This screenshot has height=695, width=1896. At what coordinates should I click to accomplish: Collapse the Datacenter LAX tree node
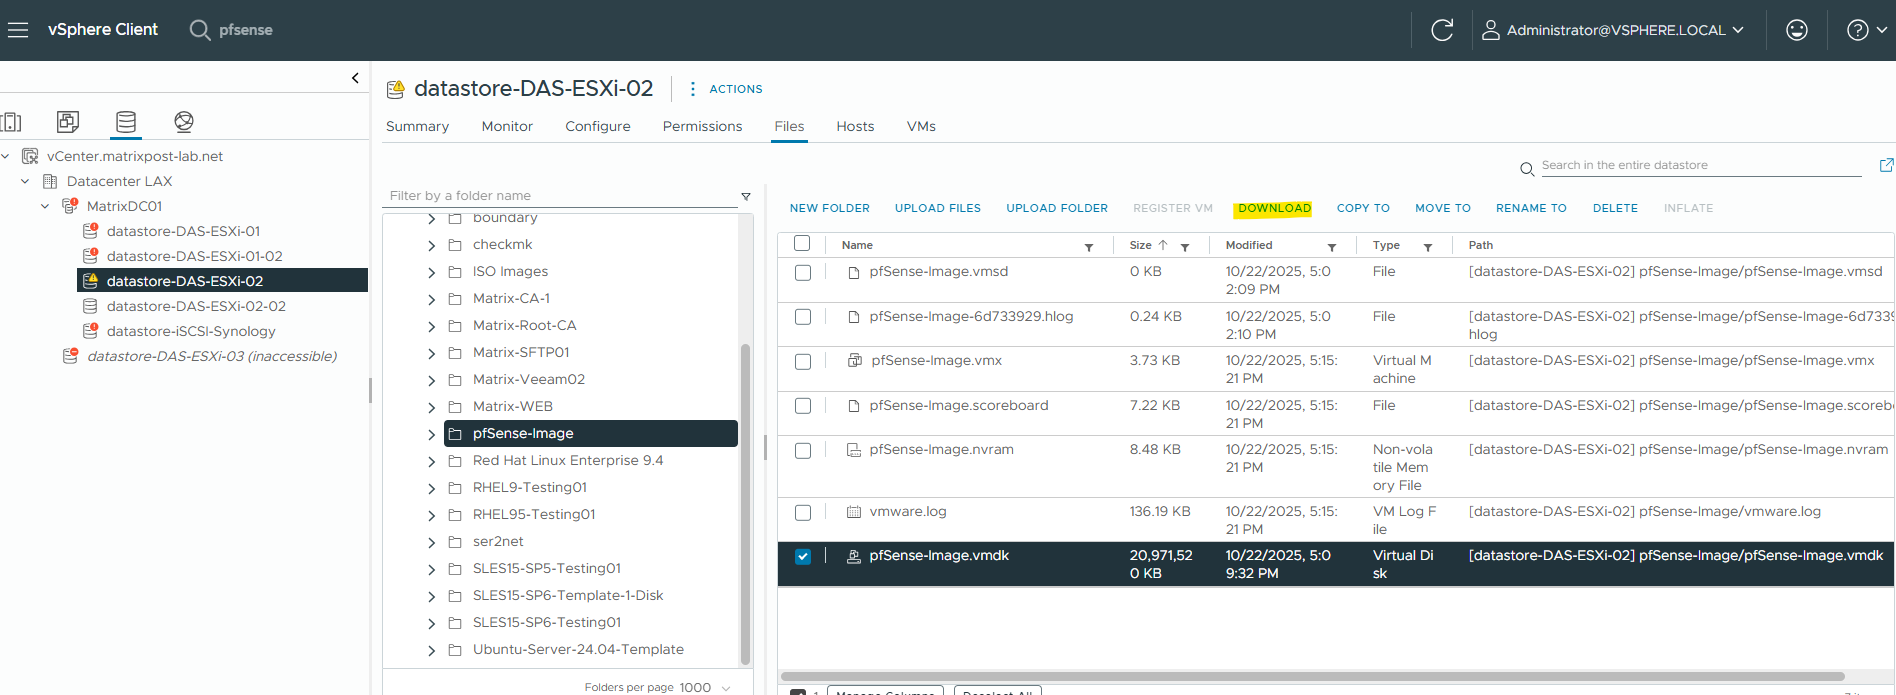click(x=25, y=181)
